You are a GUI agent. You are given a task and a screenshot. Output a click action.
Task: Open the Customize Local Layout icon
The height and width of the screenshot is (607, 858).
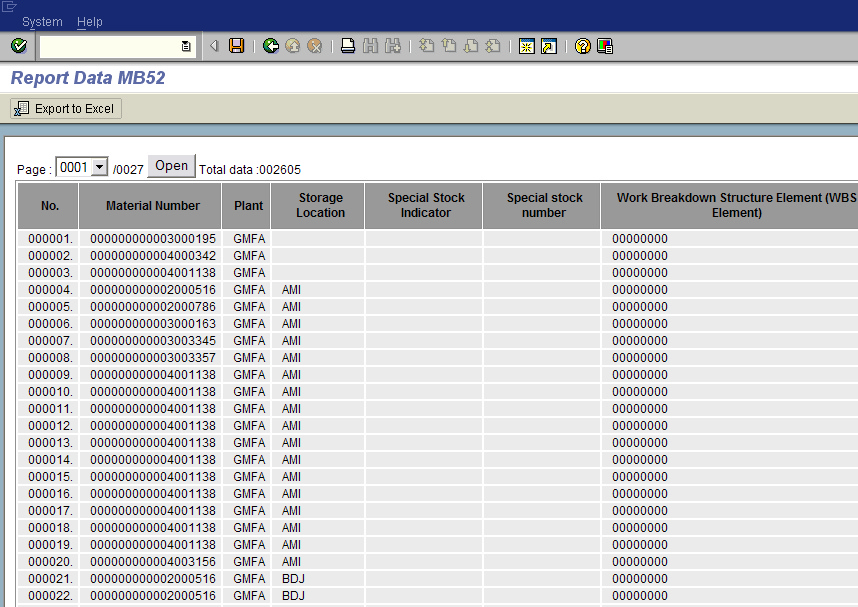(602, 46)
